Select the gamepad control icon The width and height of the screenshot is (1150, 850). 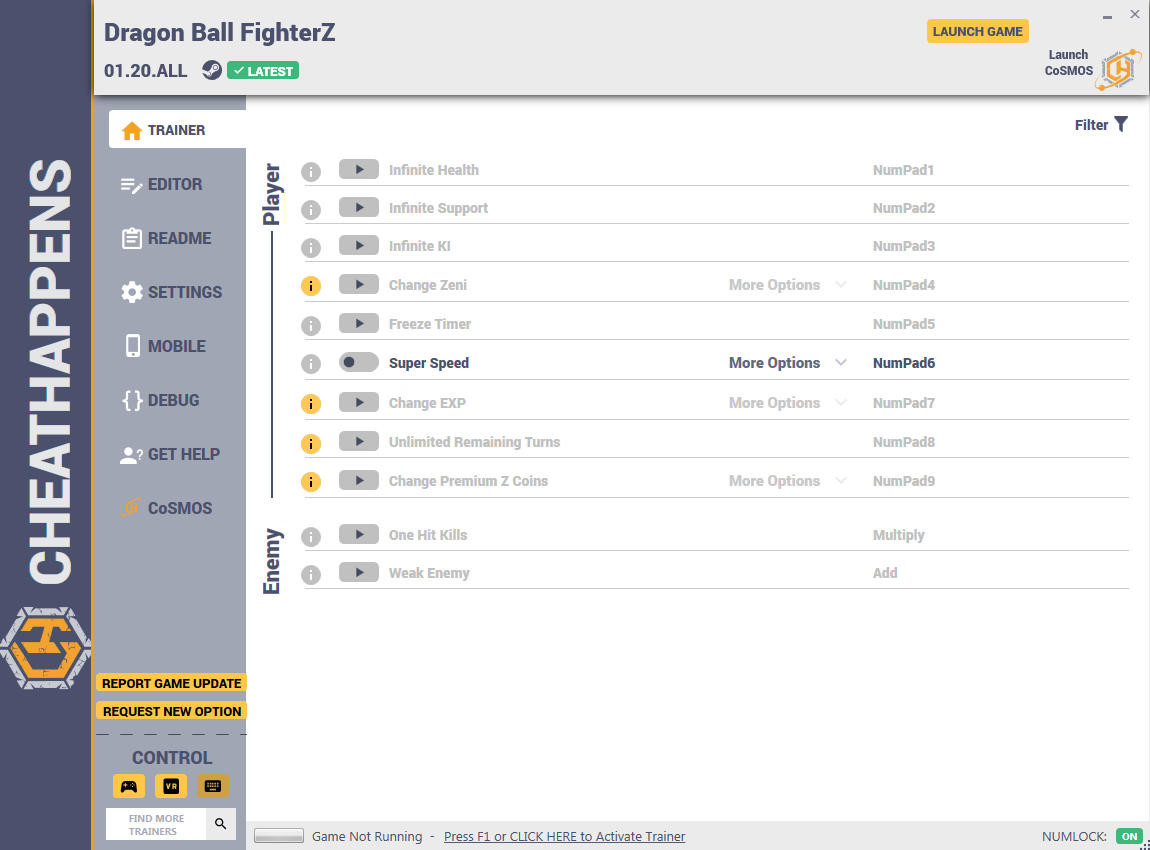[129, 786]
